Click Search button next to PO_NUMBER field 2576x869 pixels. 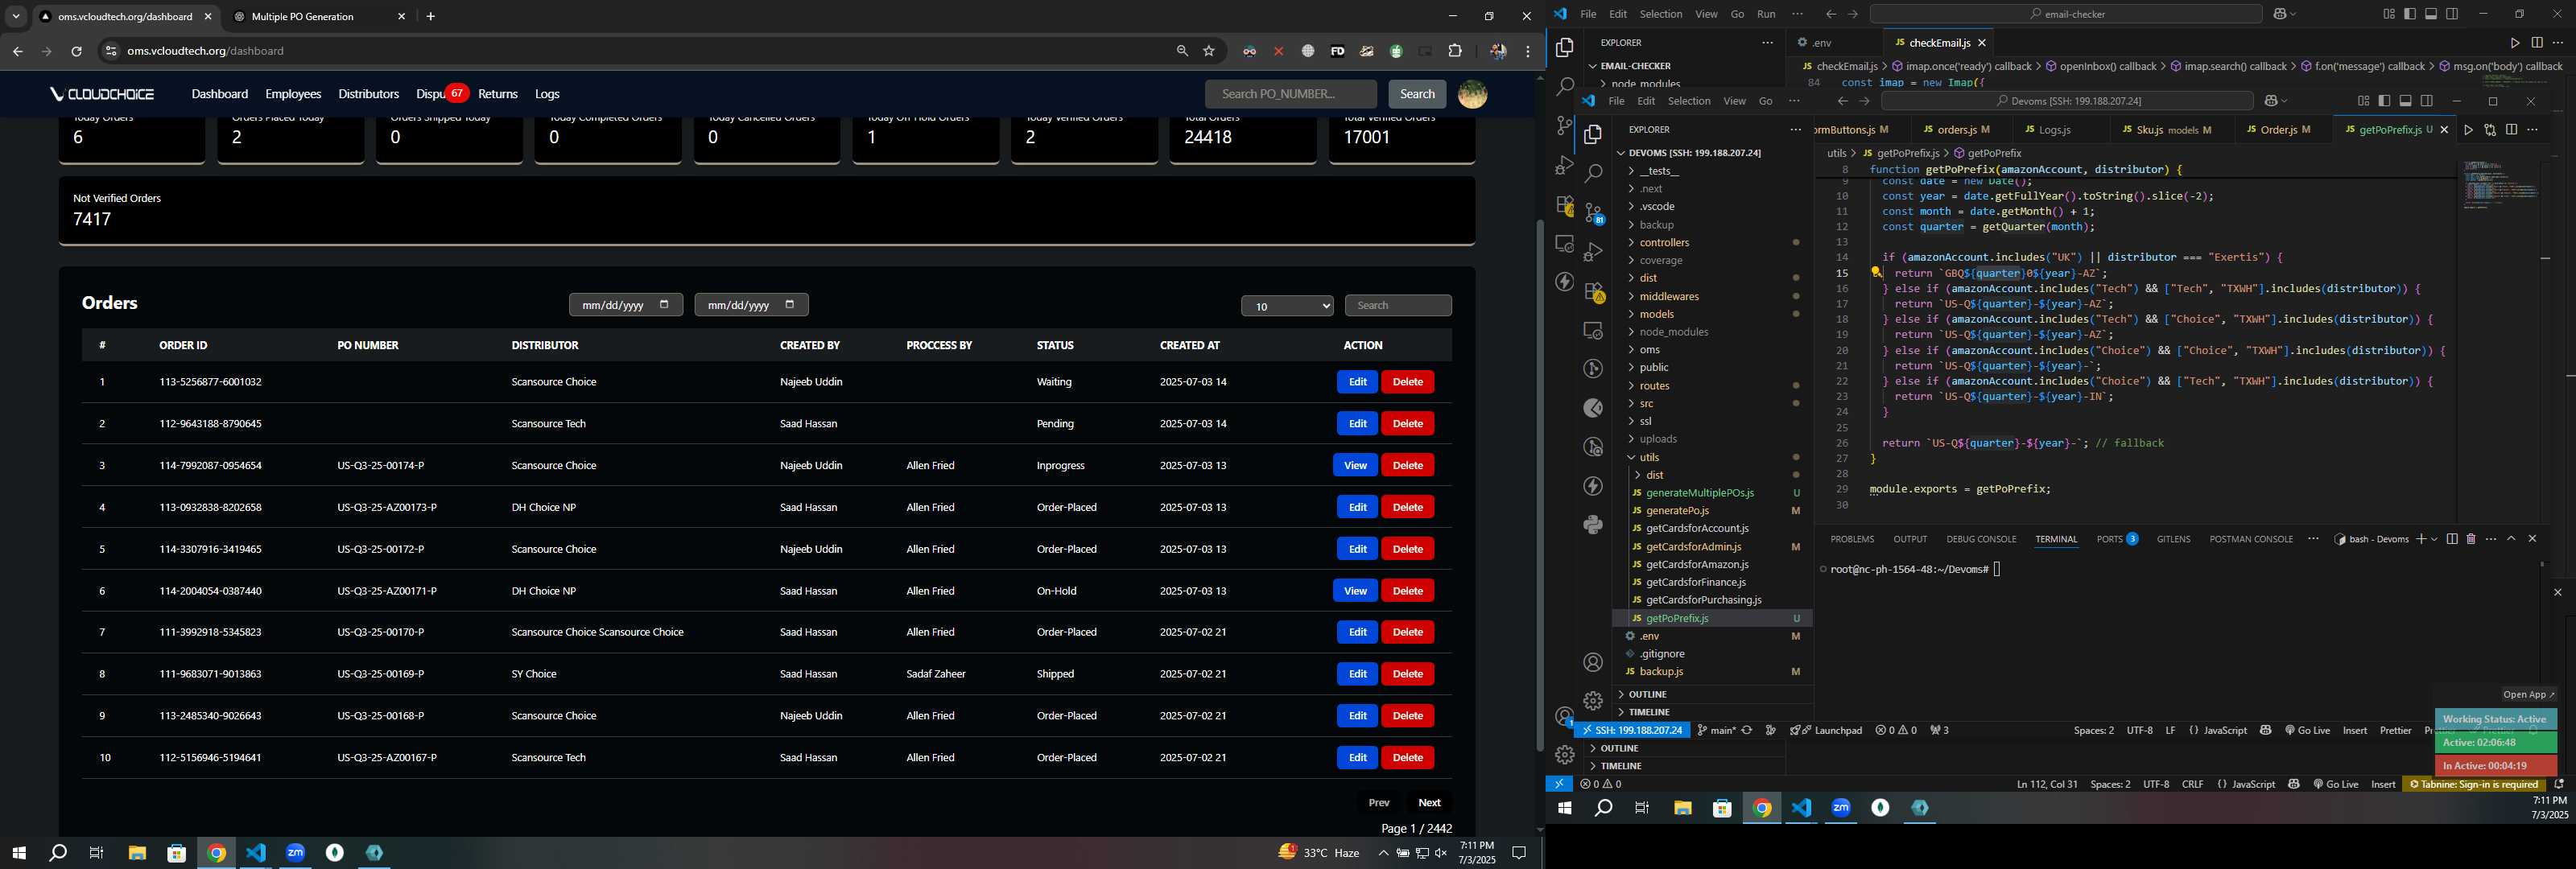coord(1417,94)
